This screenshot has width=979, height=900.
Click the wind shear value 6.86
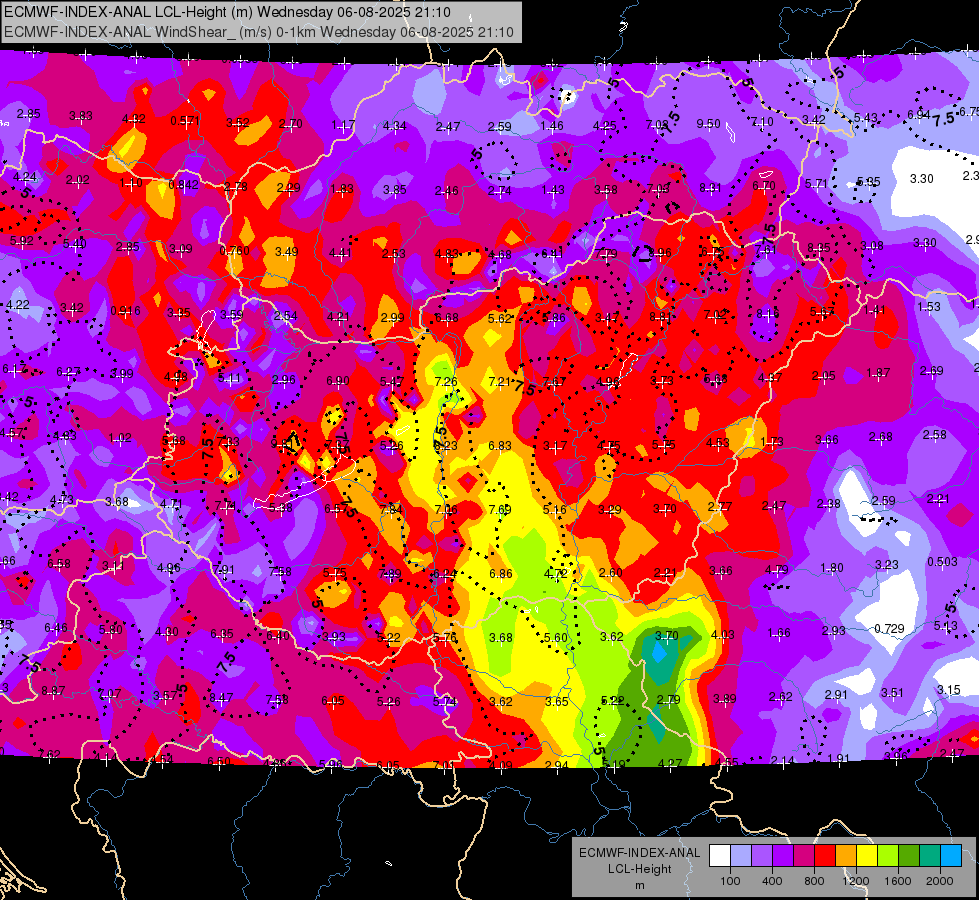(501, 573)
